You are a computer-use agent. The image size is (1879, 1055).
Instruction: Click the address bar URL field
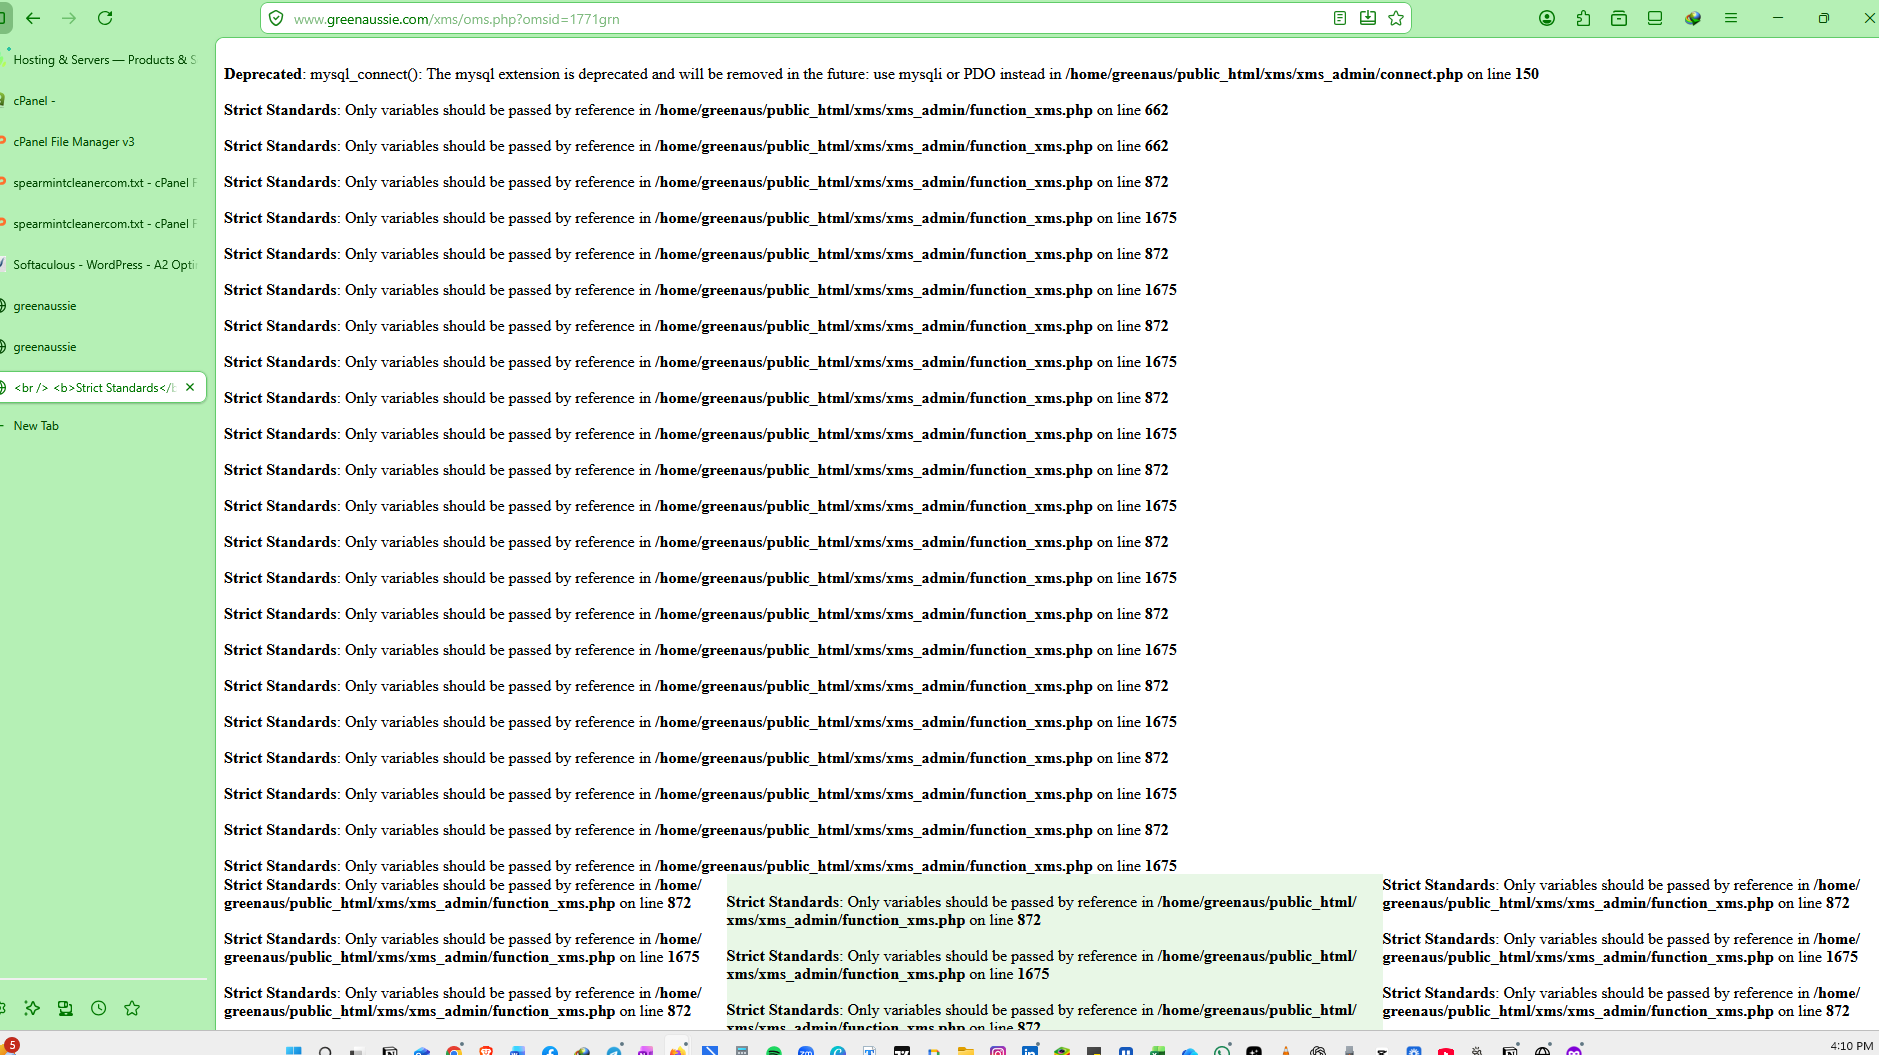(x=800, y=19)
